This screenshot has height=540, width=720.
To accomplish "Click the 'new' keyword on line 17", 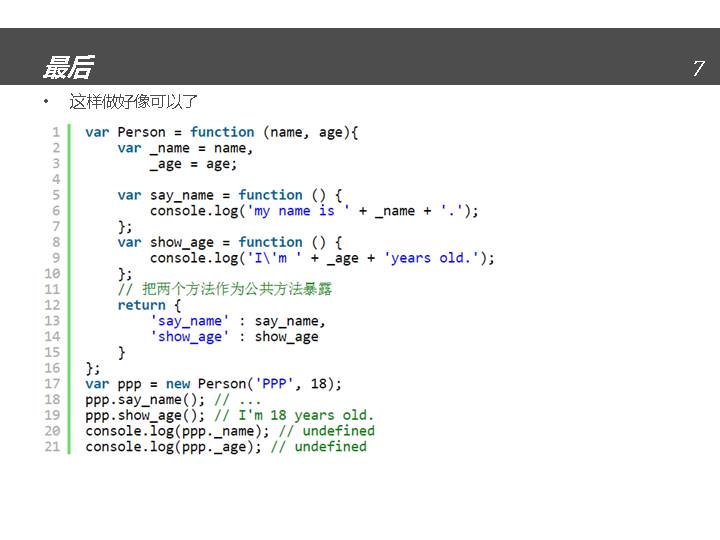I will (178, 383).
